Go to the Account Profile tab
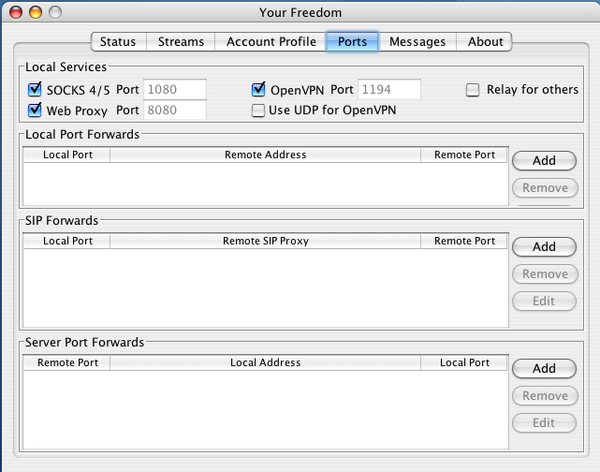Screen dimensions: 600x472 (x=271, y=41)
